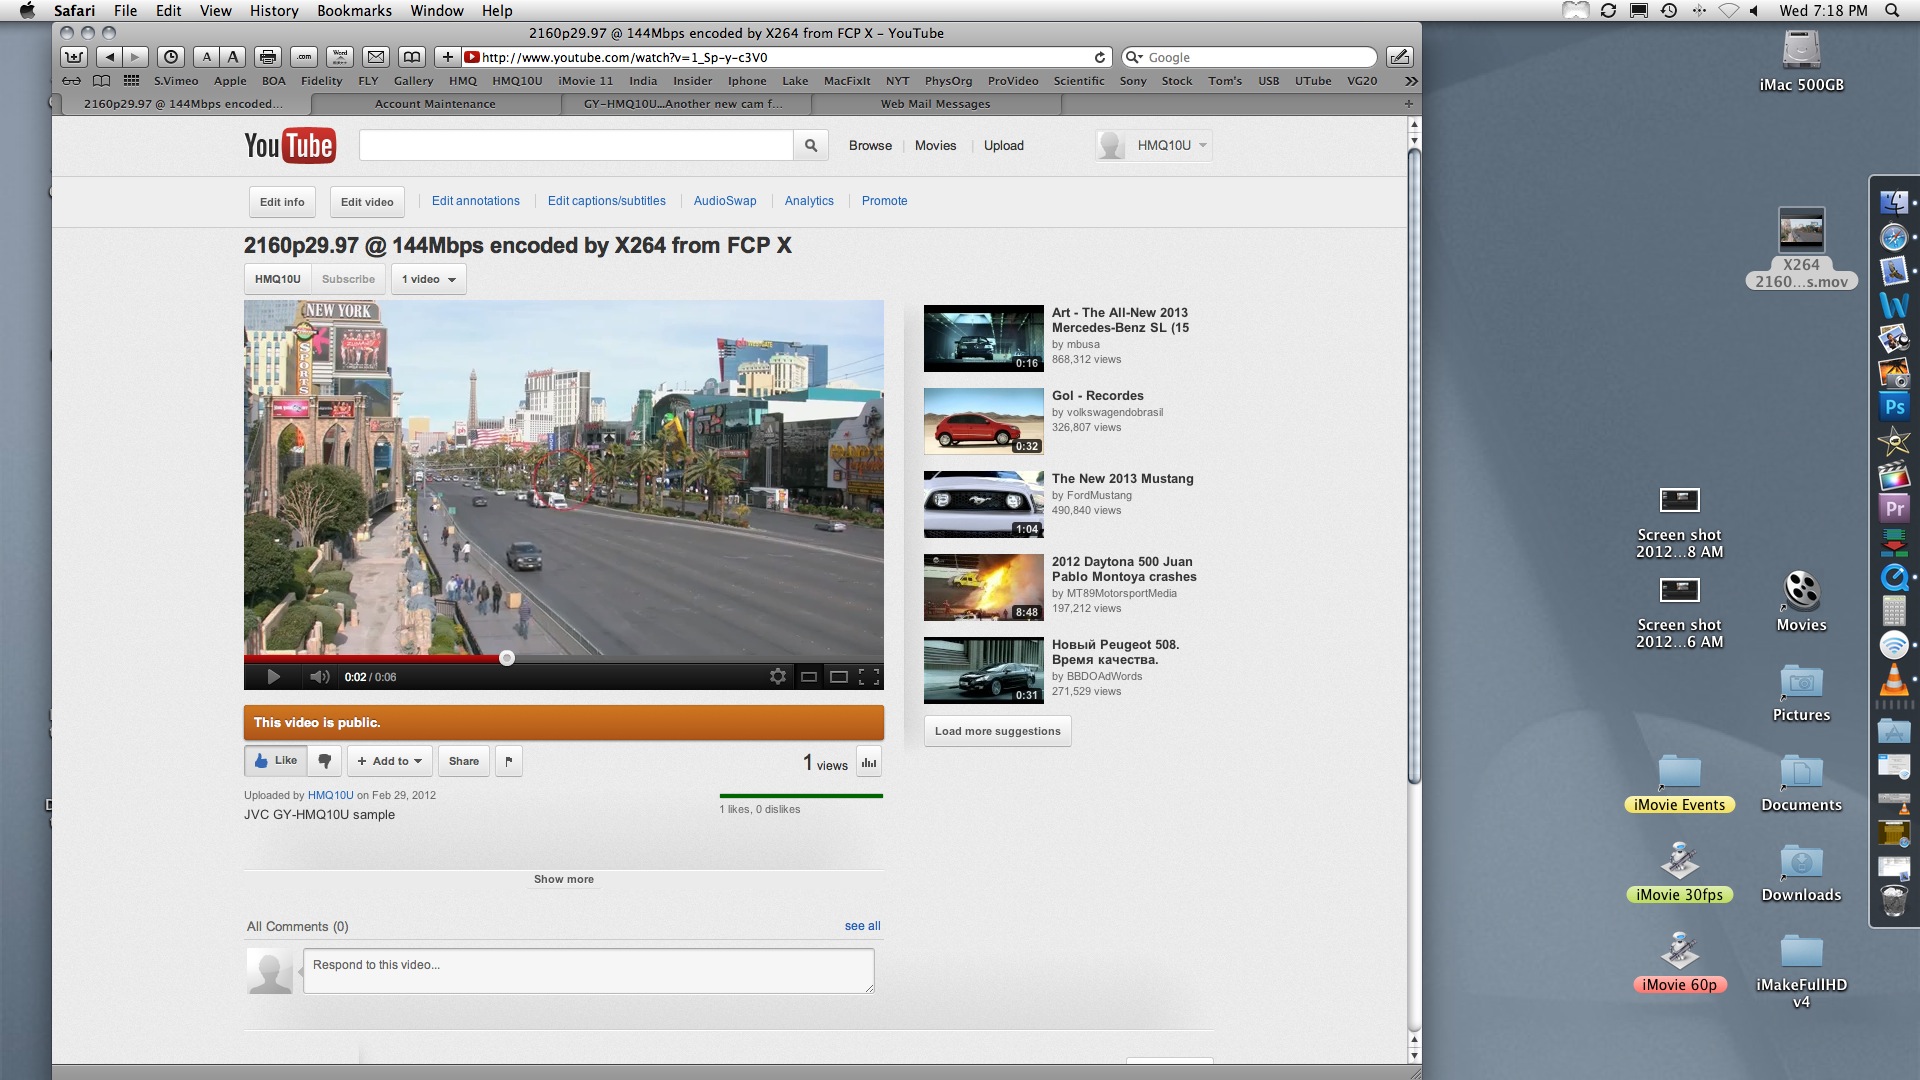
Task: Click the Safari back navigation arrow
Action: [110, 57]
